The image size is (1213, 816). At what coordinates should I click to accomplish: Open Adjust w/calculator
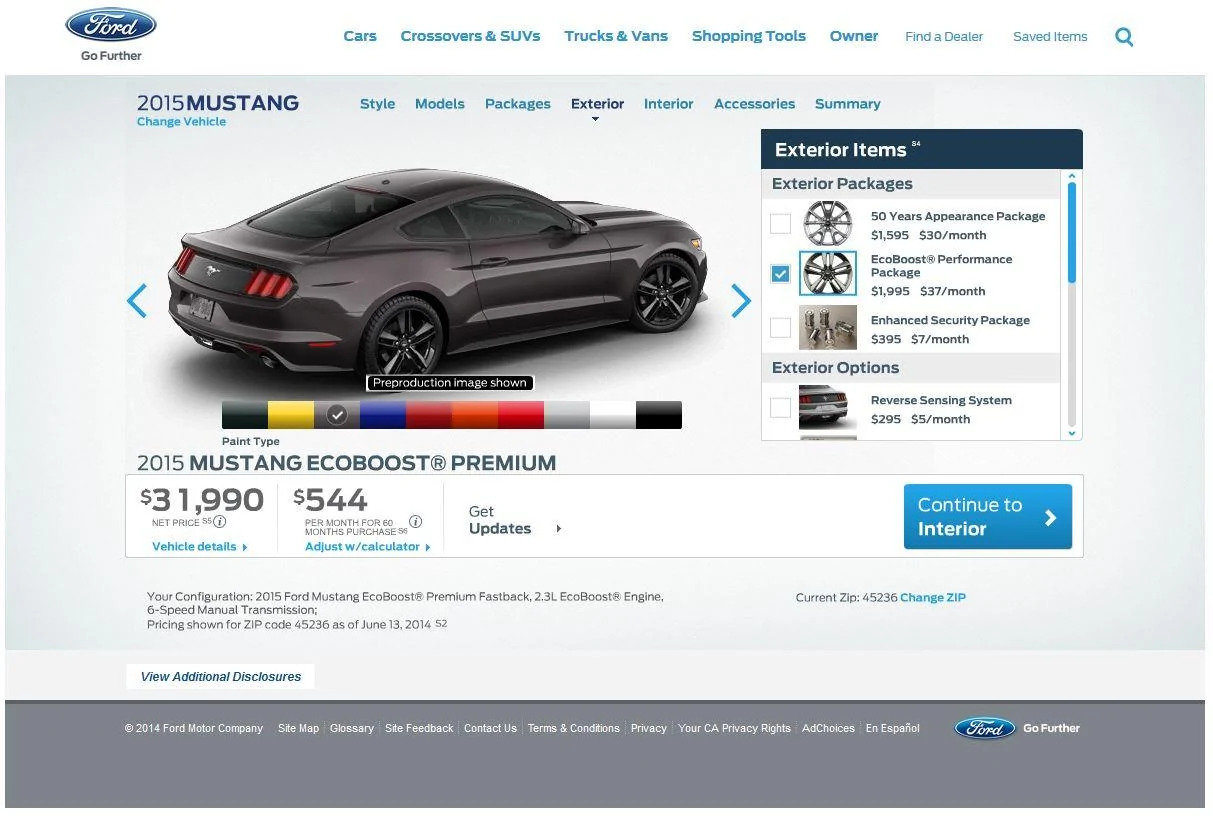pyautogui.click(x=368, y=547)
